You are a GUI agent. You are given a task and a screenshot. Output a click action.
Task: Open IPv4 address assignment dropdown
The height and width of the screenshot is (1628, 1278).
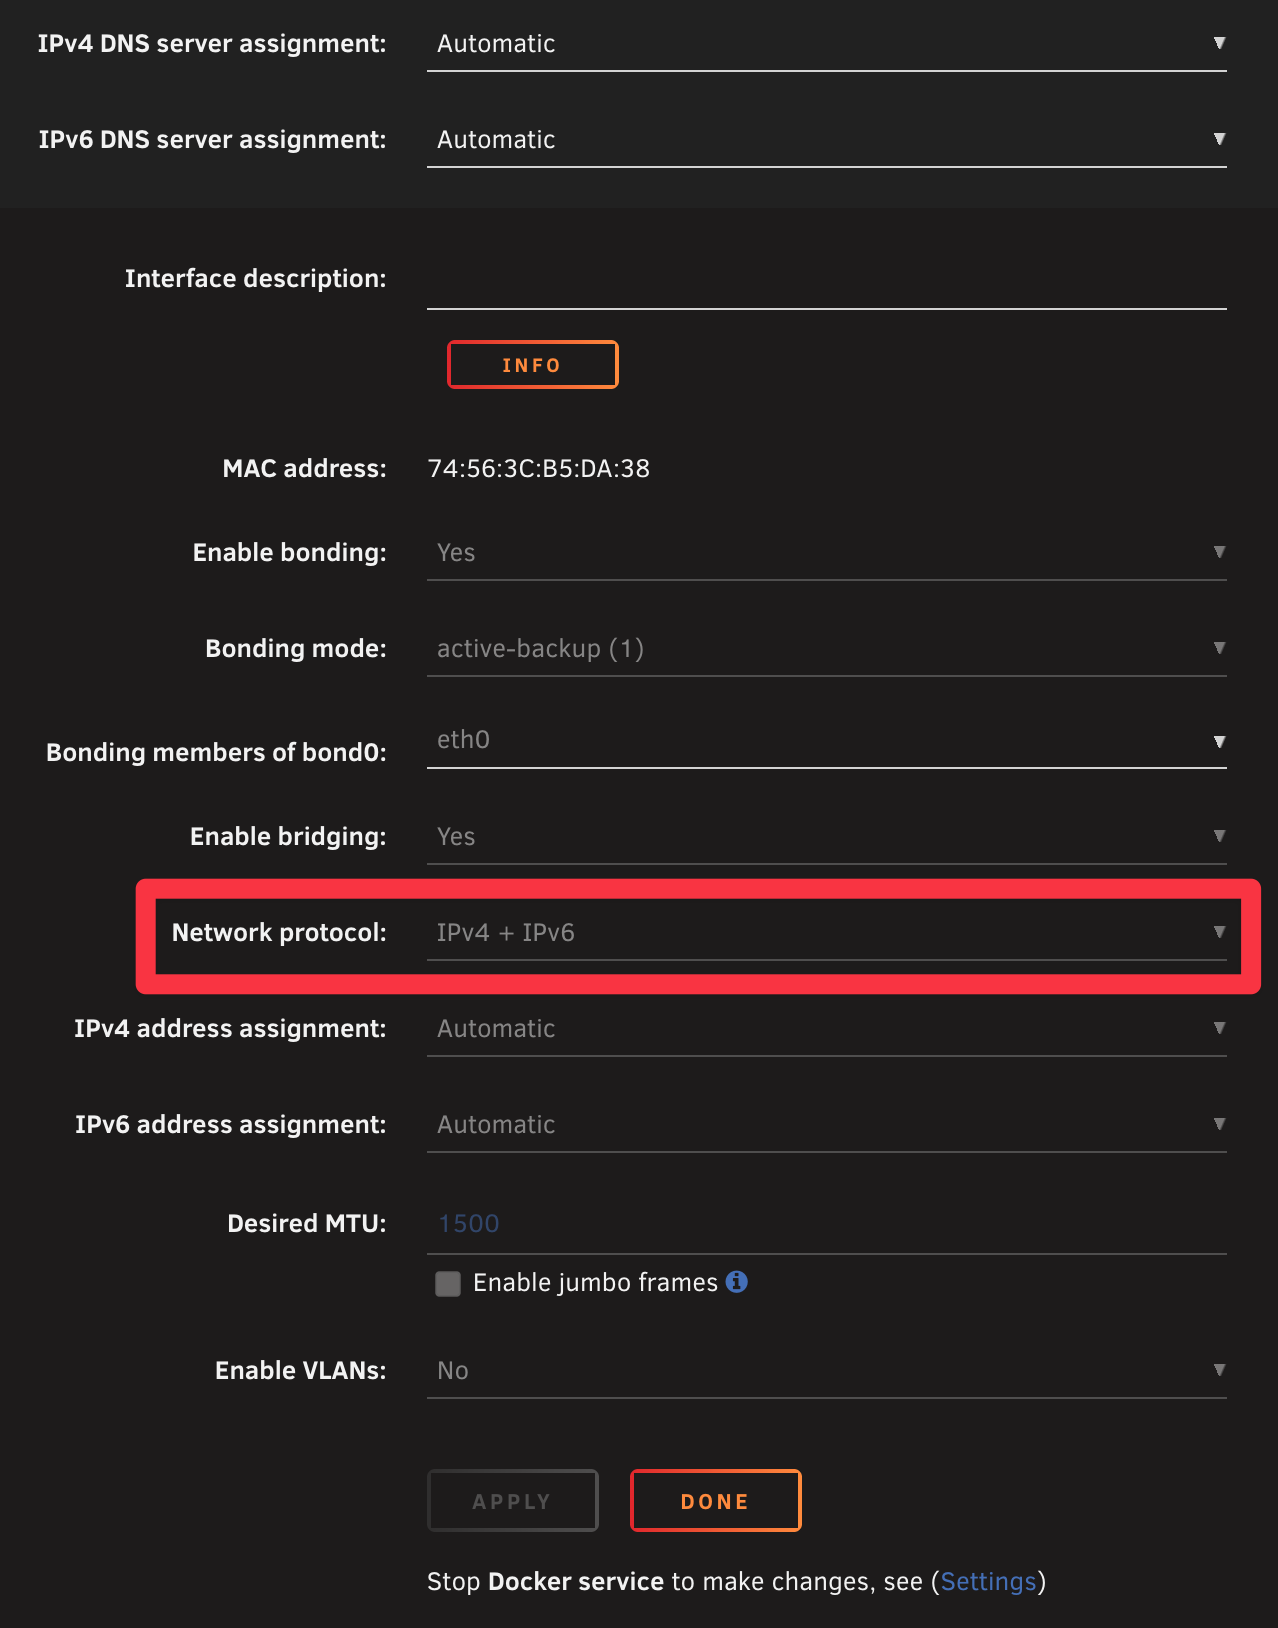click(x=826, y=1029)
